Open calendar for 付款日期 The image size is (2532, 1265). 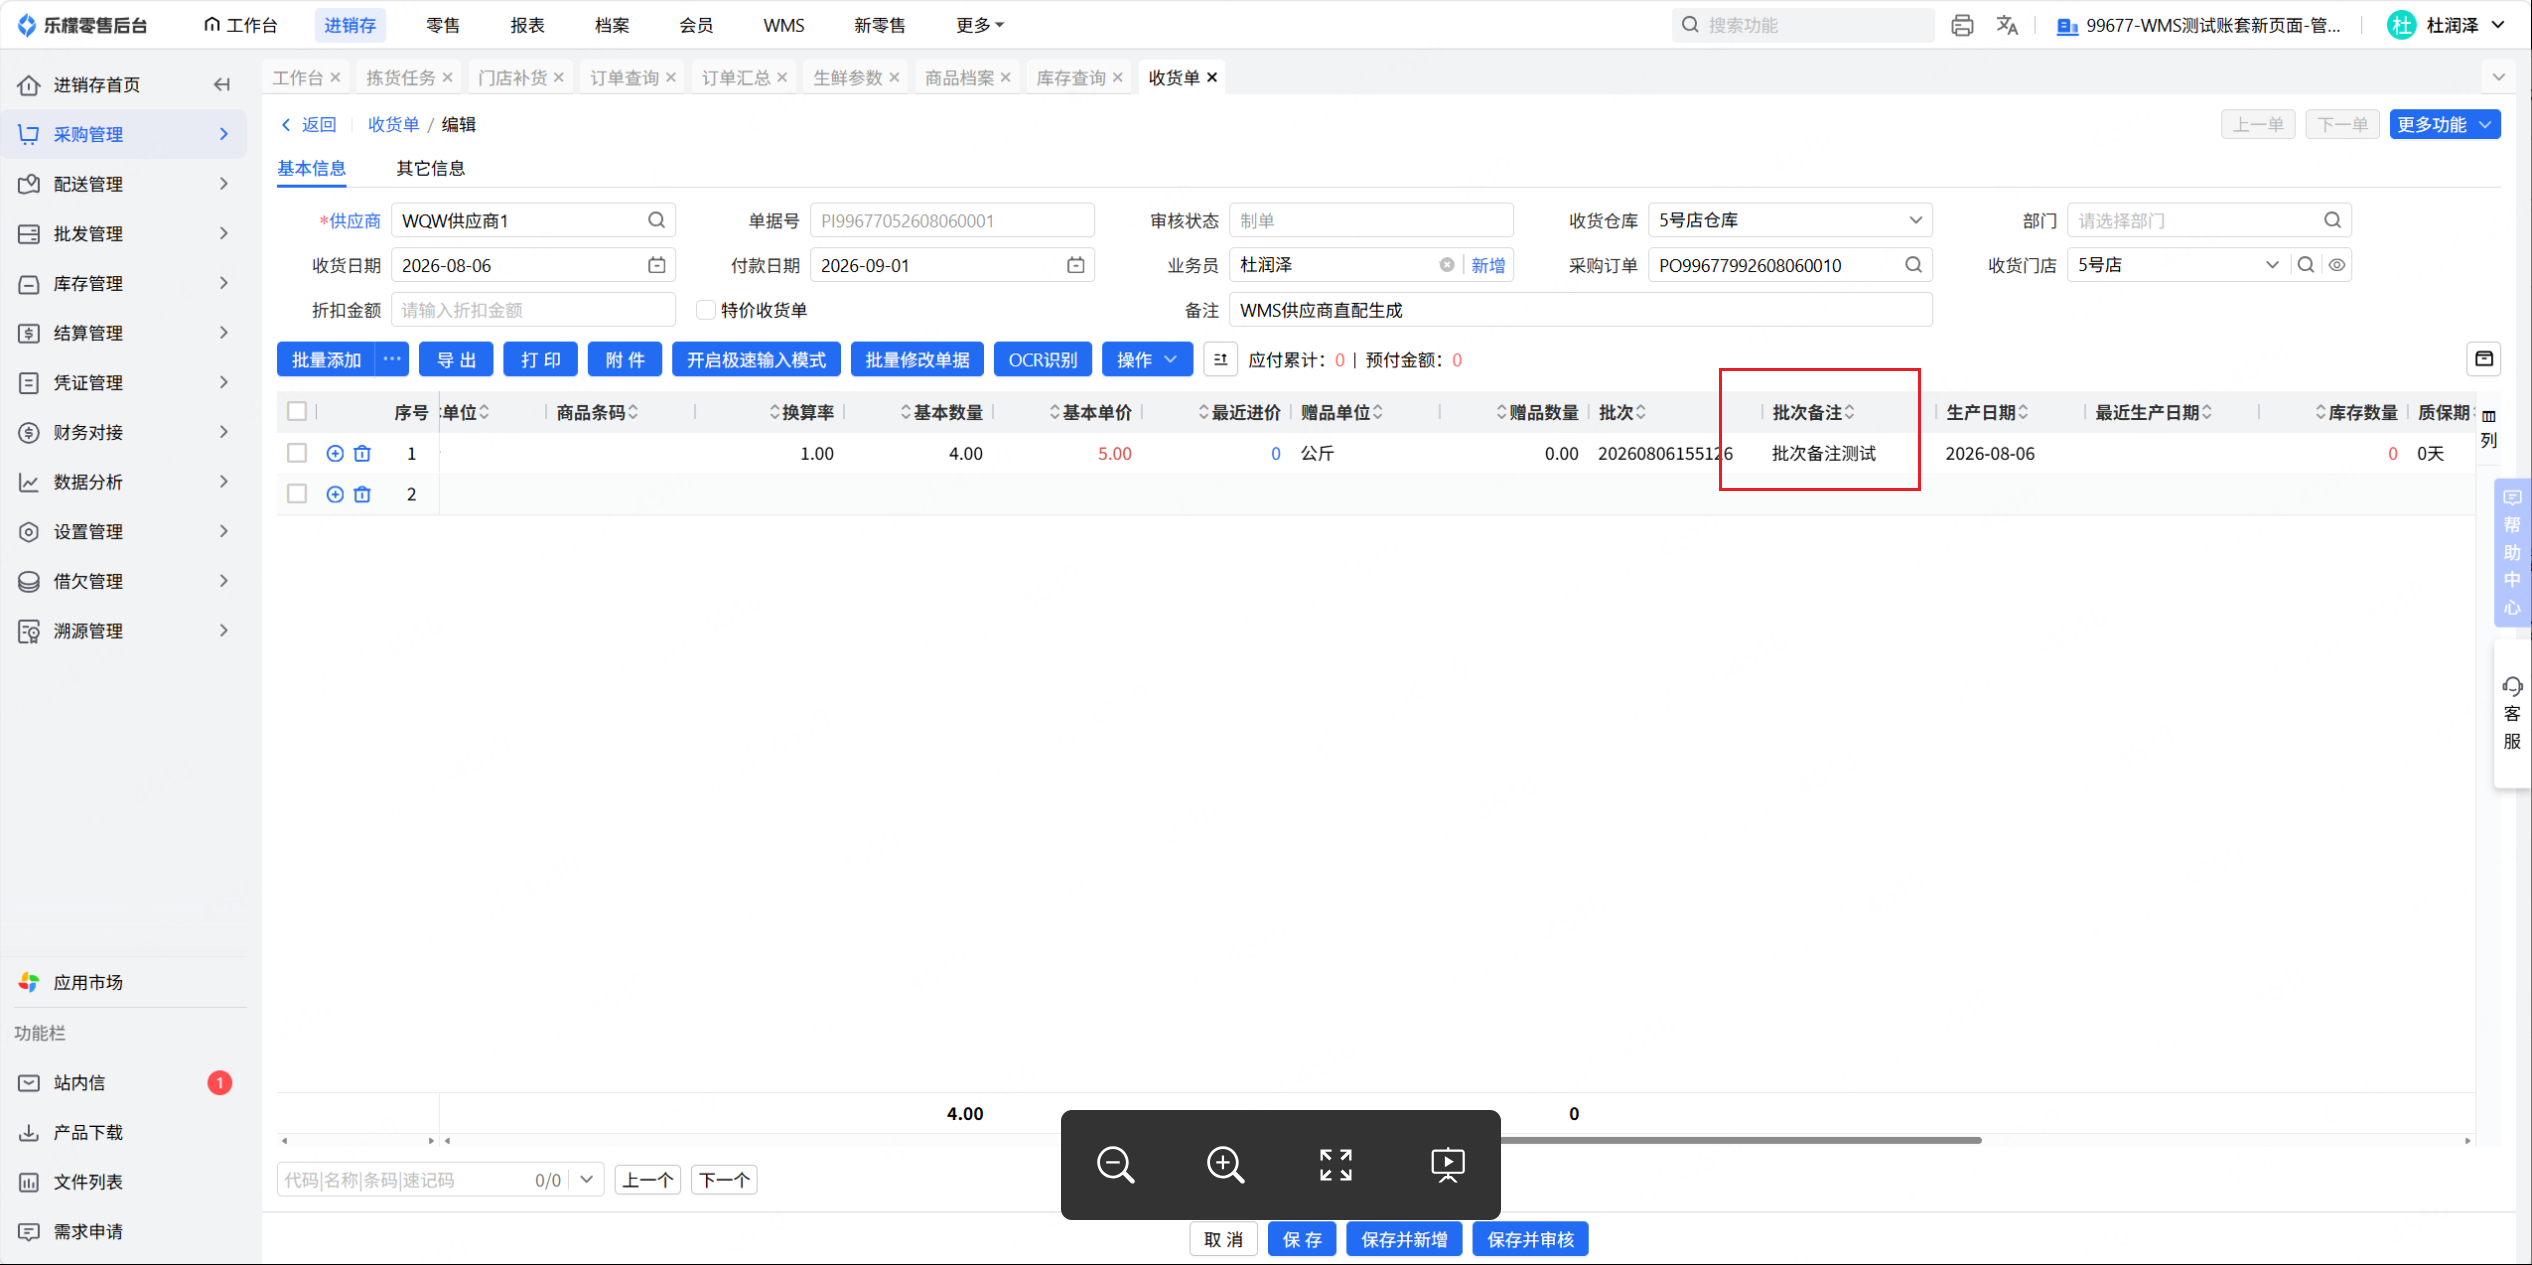[x=1075, y=265]
